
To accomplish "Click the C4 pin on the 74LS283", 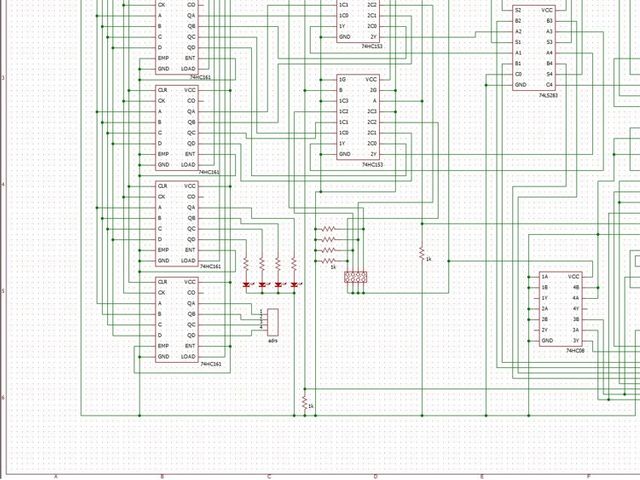I will click(549, 85).
